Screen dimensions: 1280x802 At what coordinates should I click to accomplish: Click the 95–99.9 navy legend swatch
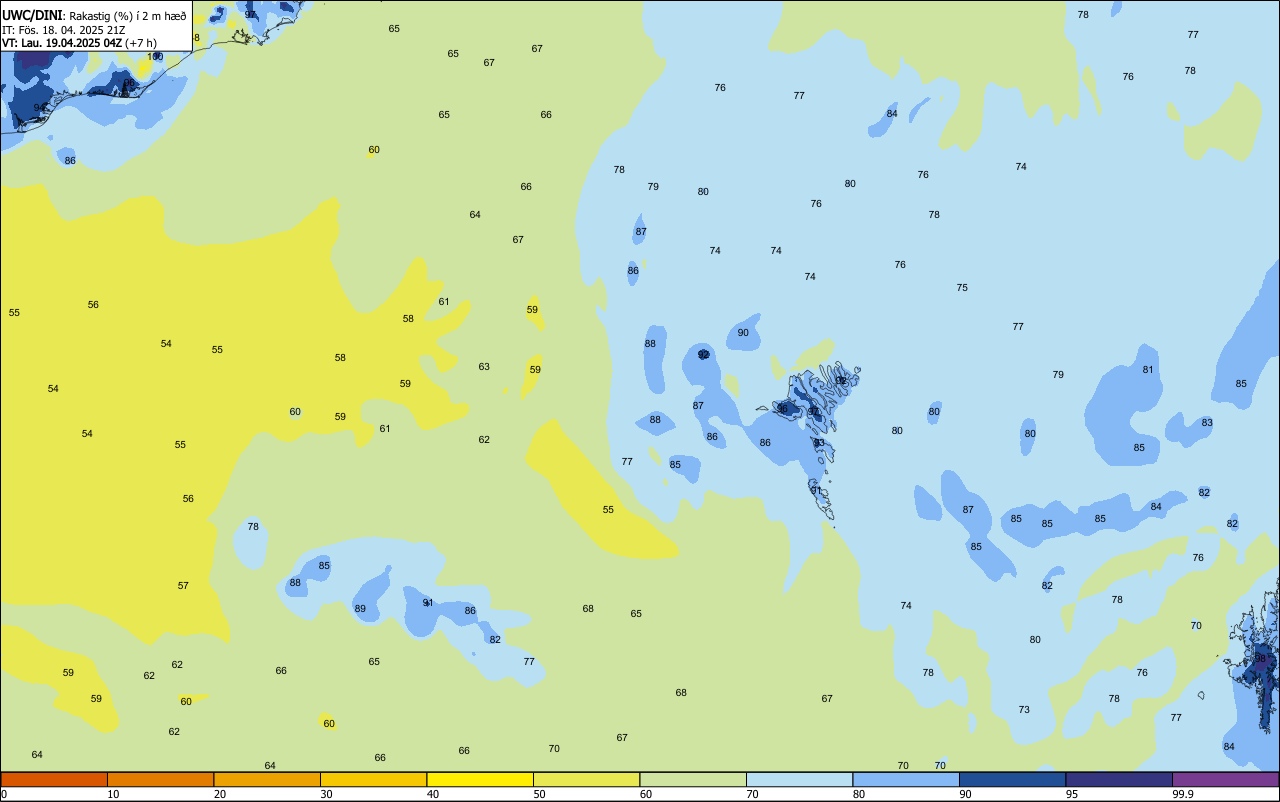(1119, 779)
